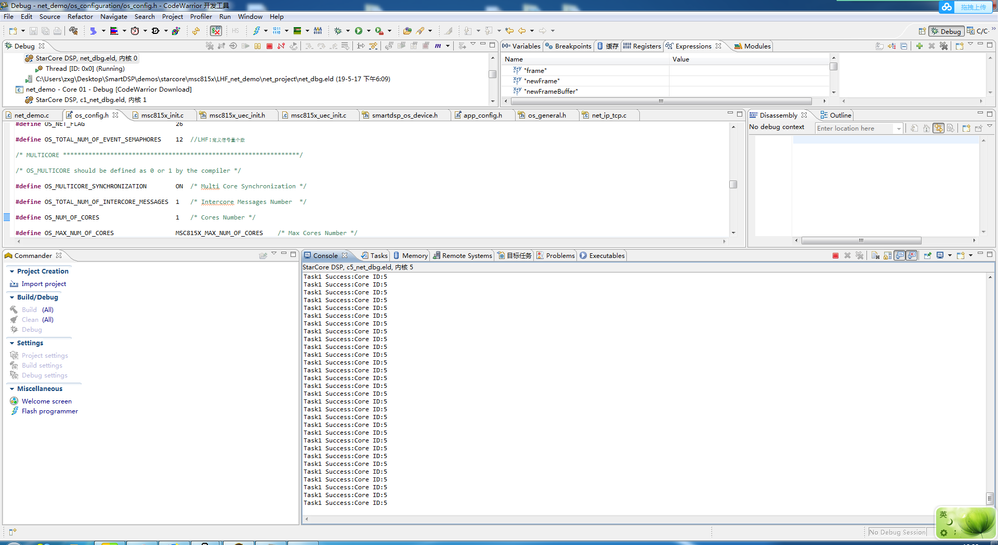Click the red X build target toolbar icon
The height and width of the screenshot is (545, 998).
[x=216, y=31]
